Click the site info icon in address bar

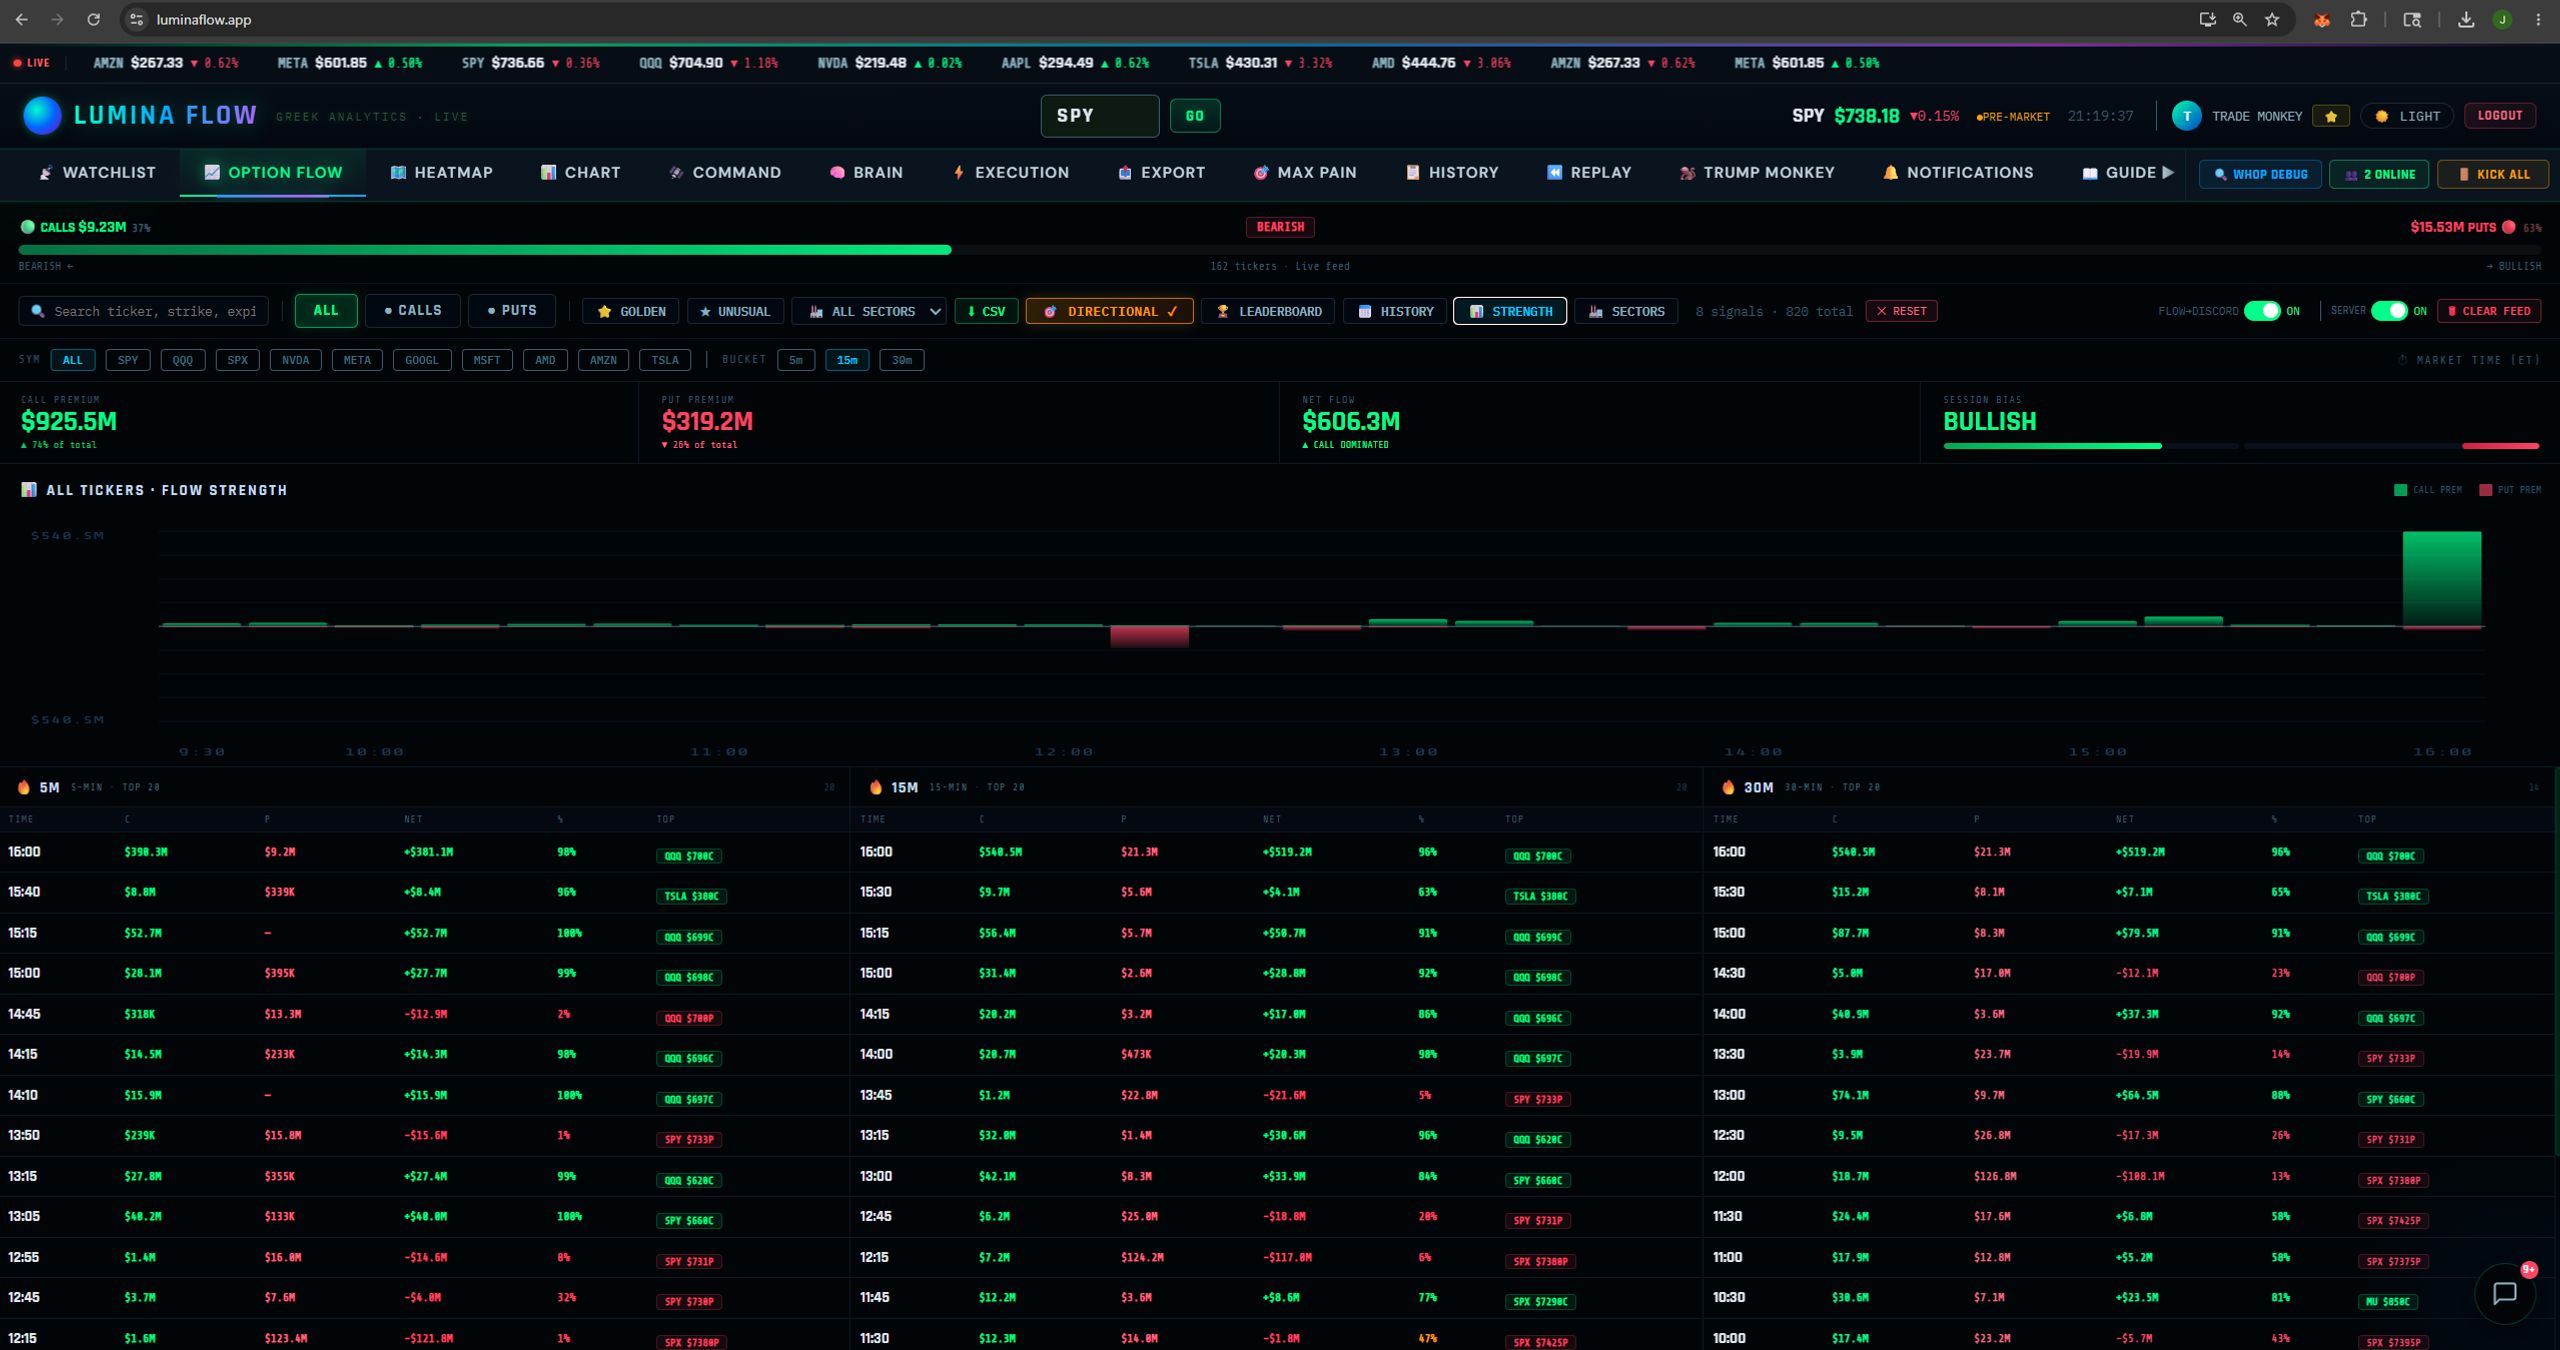pos(137,19)
